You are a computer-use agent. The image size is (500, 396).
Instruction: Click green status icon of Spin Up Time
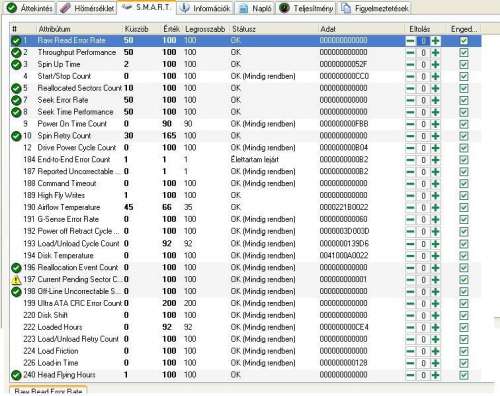pyautogui.click(x=16, y=64)
